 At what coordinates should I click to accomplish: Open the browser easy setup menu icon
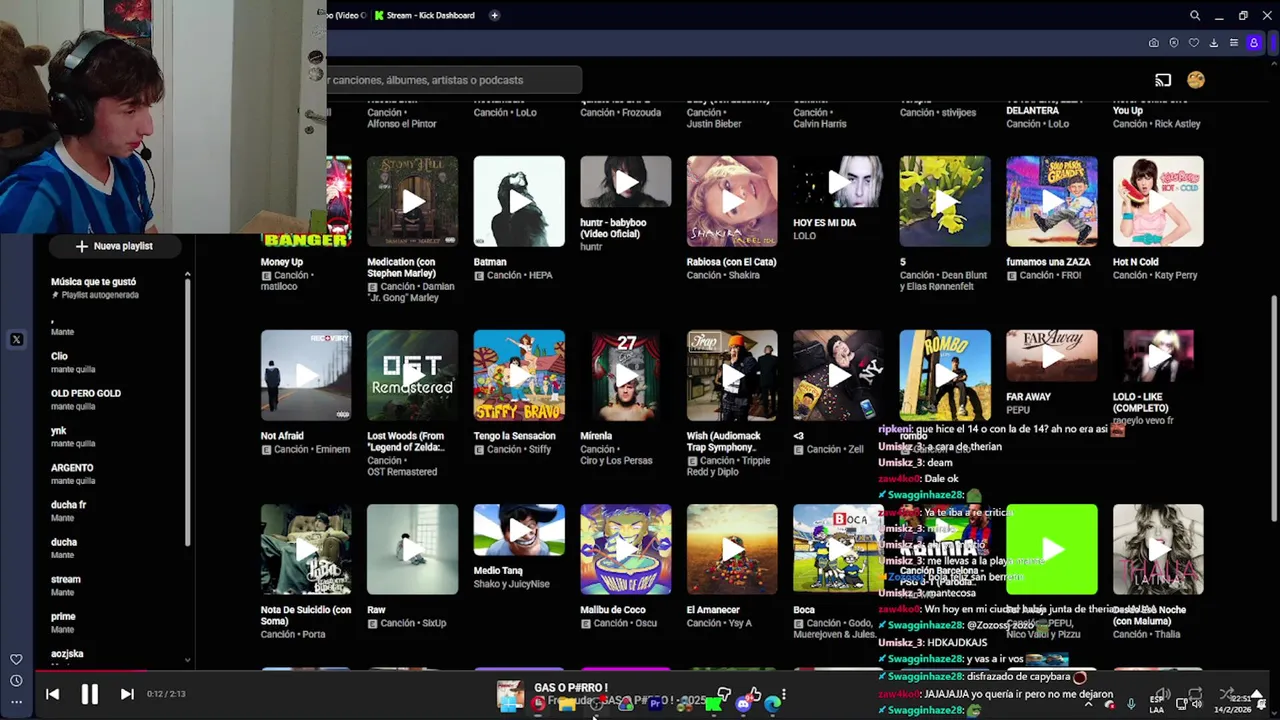(x=1234, y=43)
